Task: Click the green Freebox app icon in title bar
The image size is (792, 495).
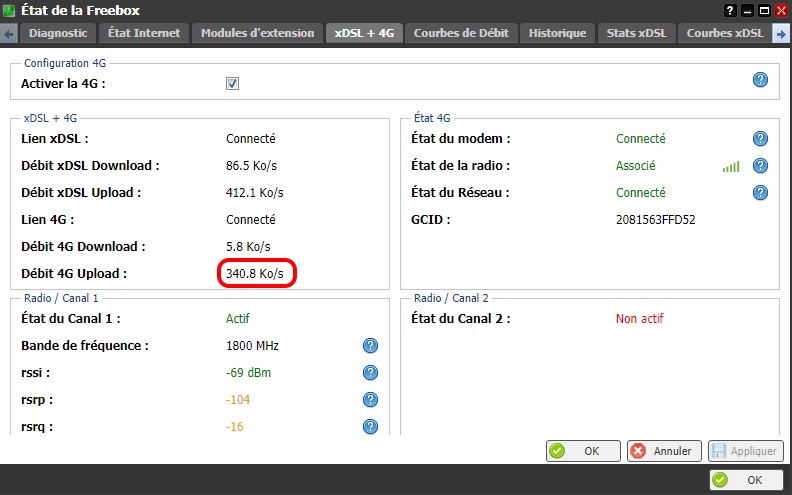Action: [x=9, y=10]
